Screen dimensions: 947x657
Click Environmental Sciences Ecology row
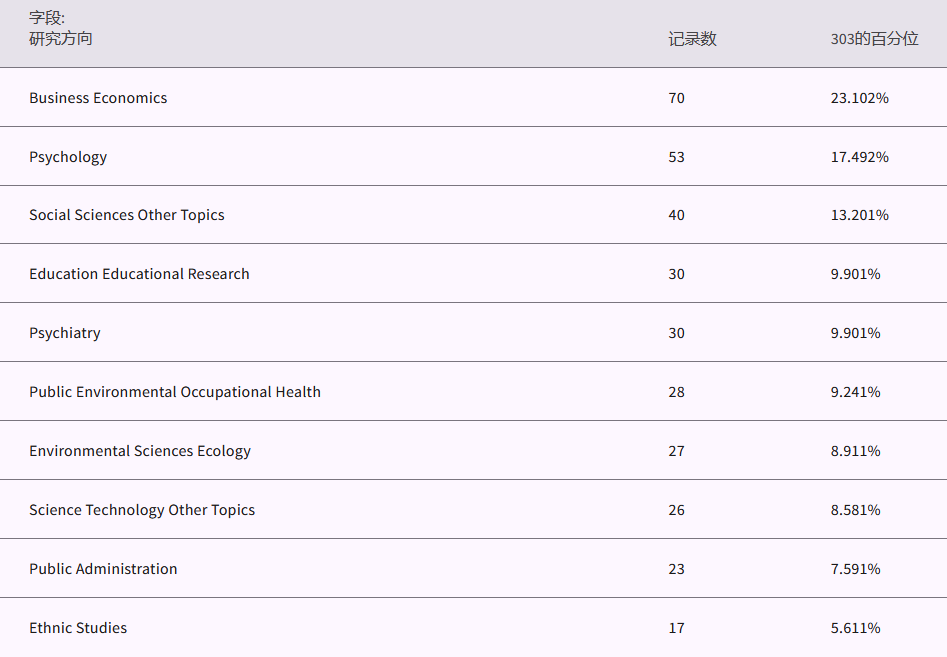coord(140,451)
